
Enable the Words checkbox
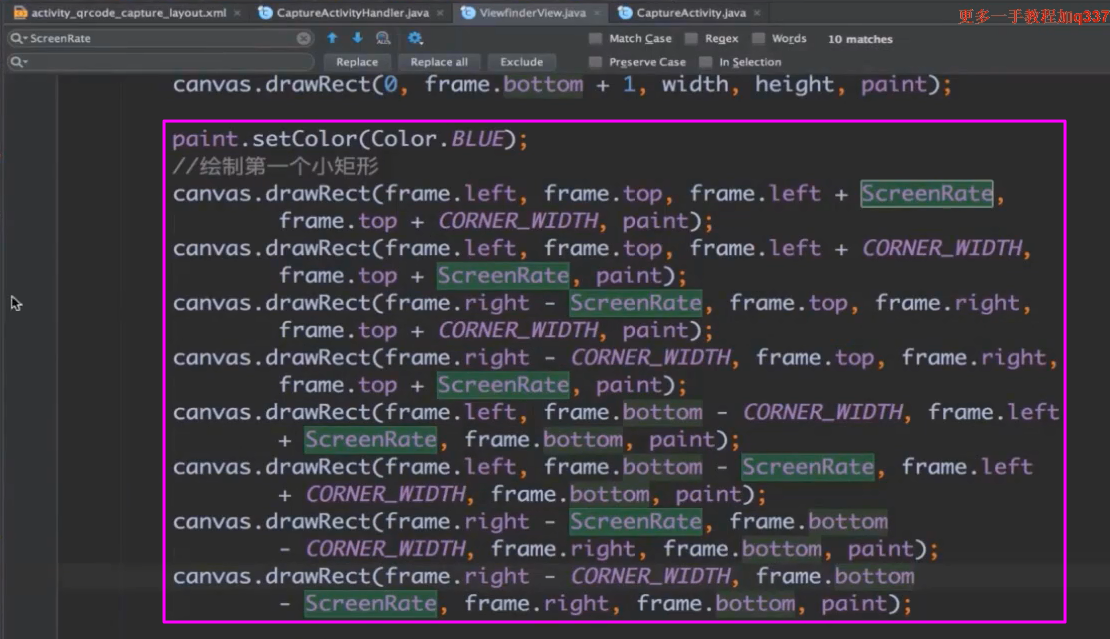tap(759, 39)
